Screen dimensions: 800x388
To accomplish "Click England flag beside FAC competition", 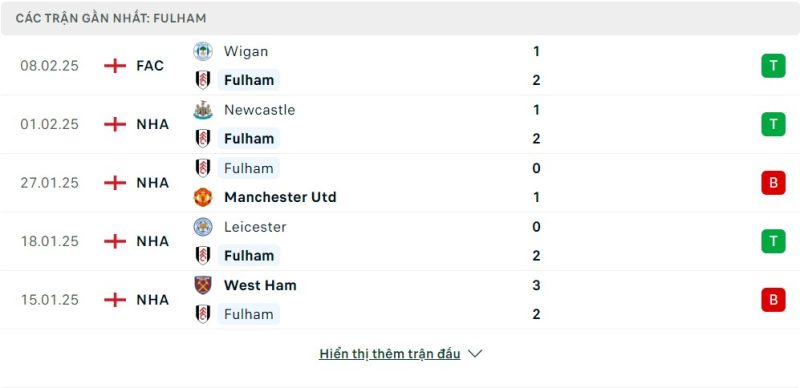I will point(115,66).
